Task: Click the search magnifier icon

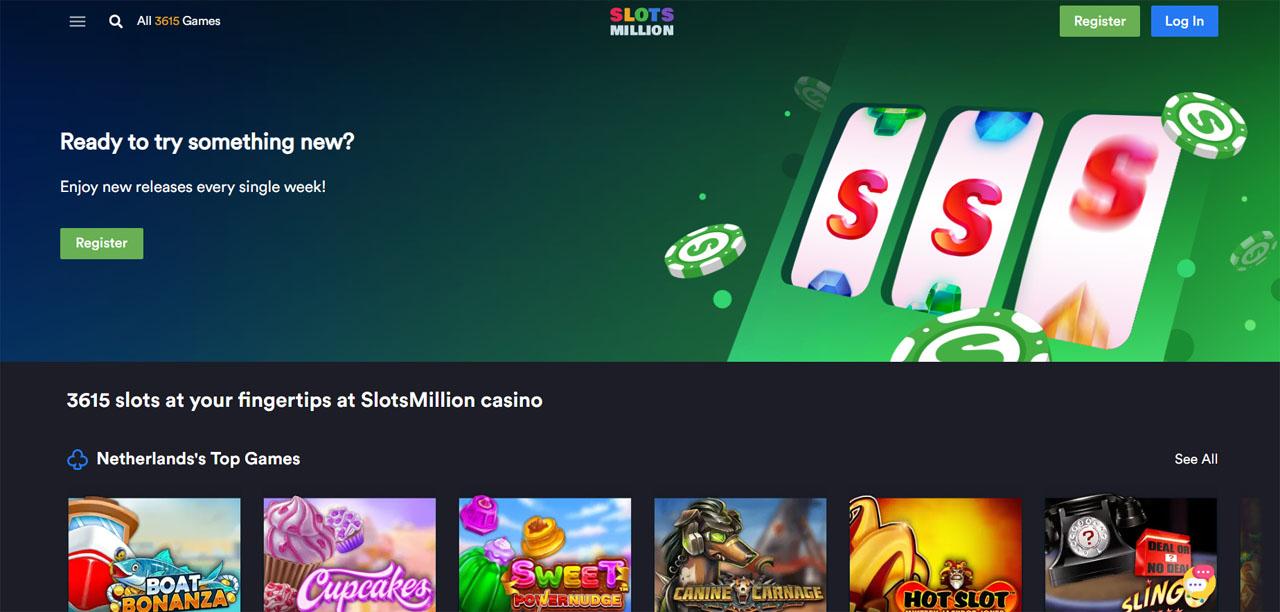Action: pyautogui.click(x=116, y=21)
